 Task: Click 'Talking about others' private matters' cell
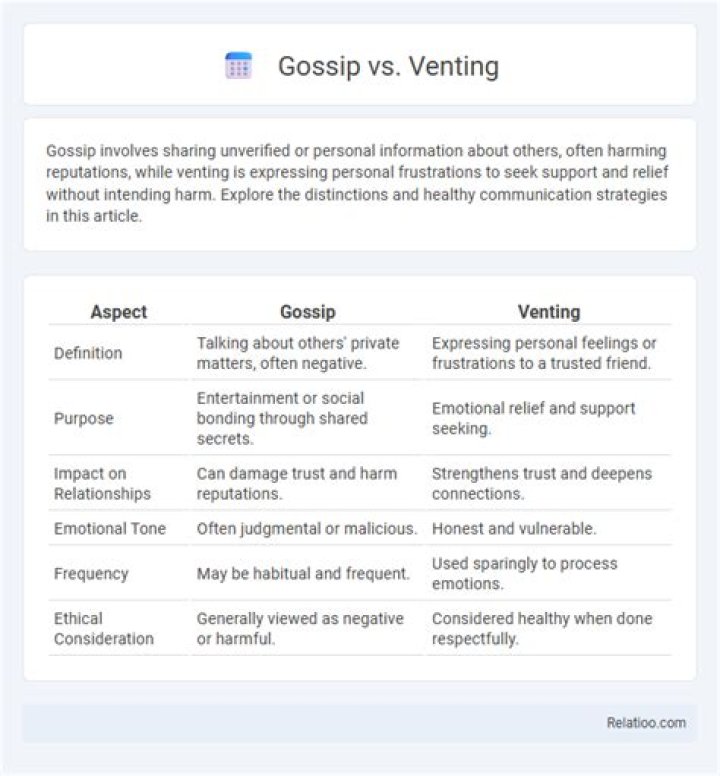298,353
